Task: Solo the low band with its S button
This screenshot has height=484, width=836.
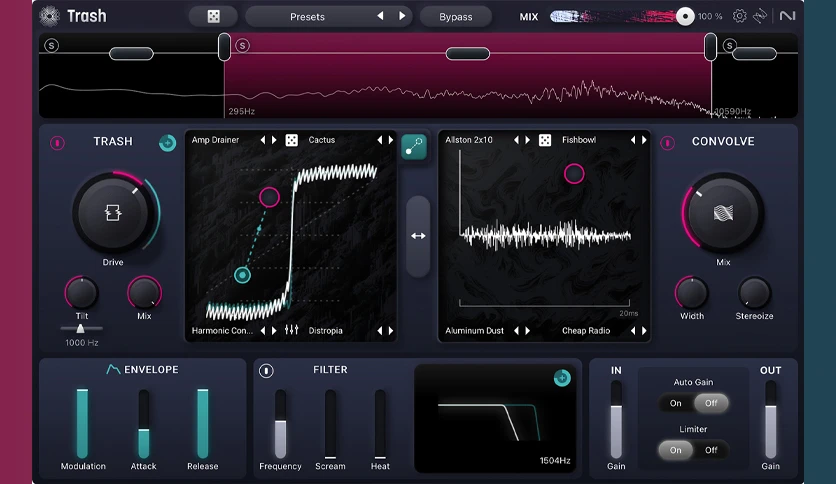Action: [x=51, y=45]
